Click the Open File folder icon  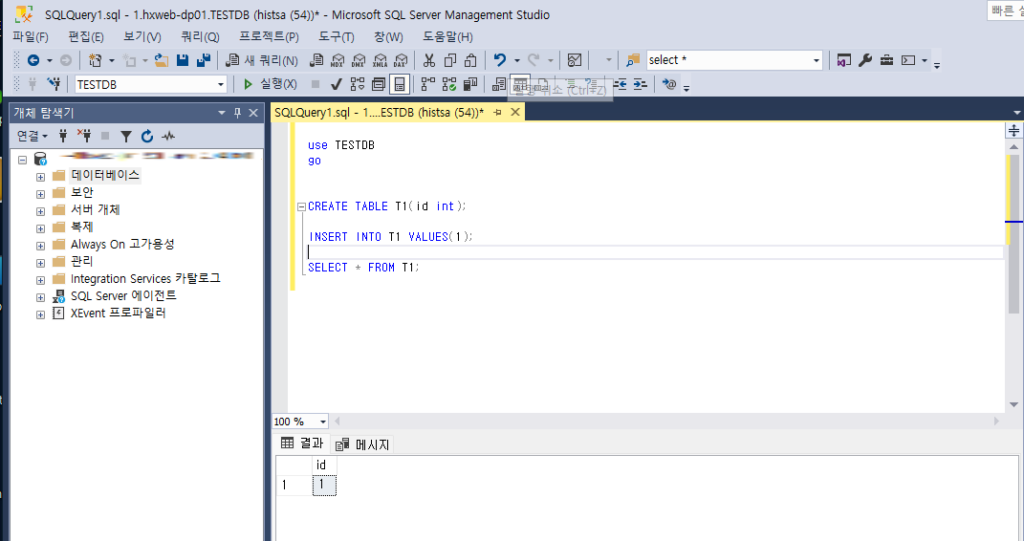pos(161,60)
